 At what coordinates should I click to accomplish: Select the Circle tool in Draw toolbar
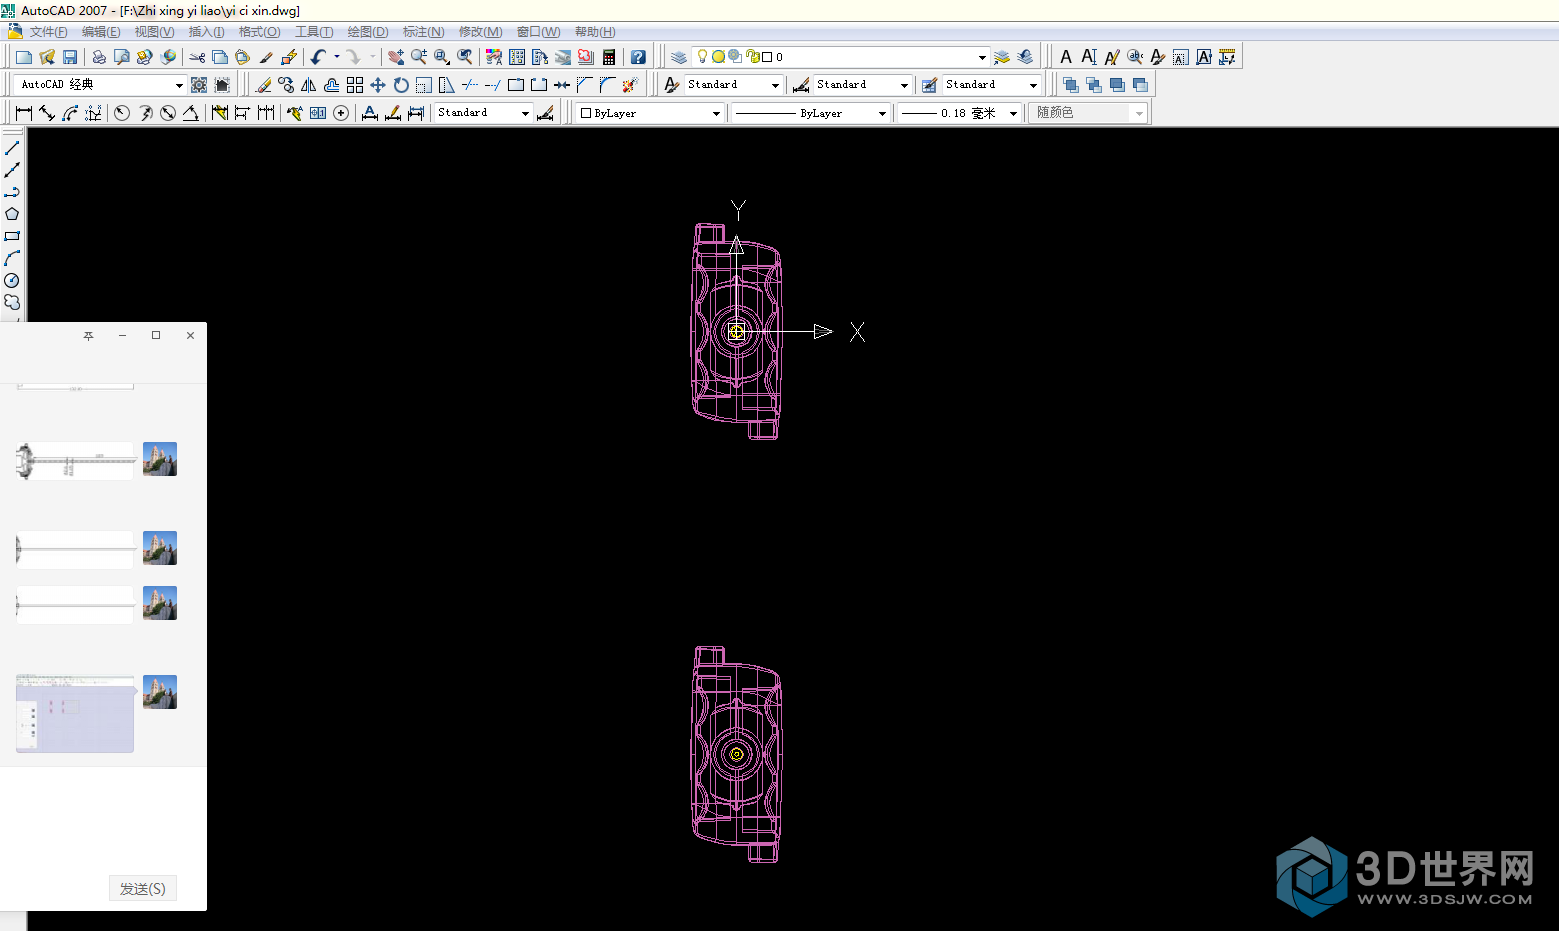(x=12, y=281)
